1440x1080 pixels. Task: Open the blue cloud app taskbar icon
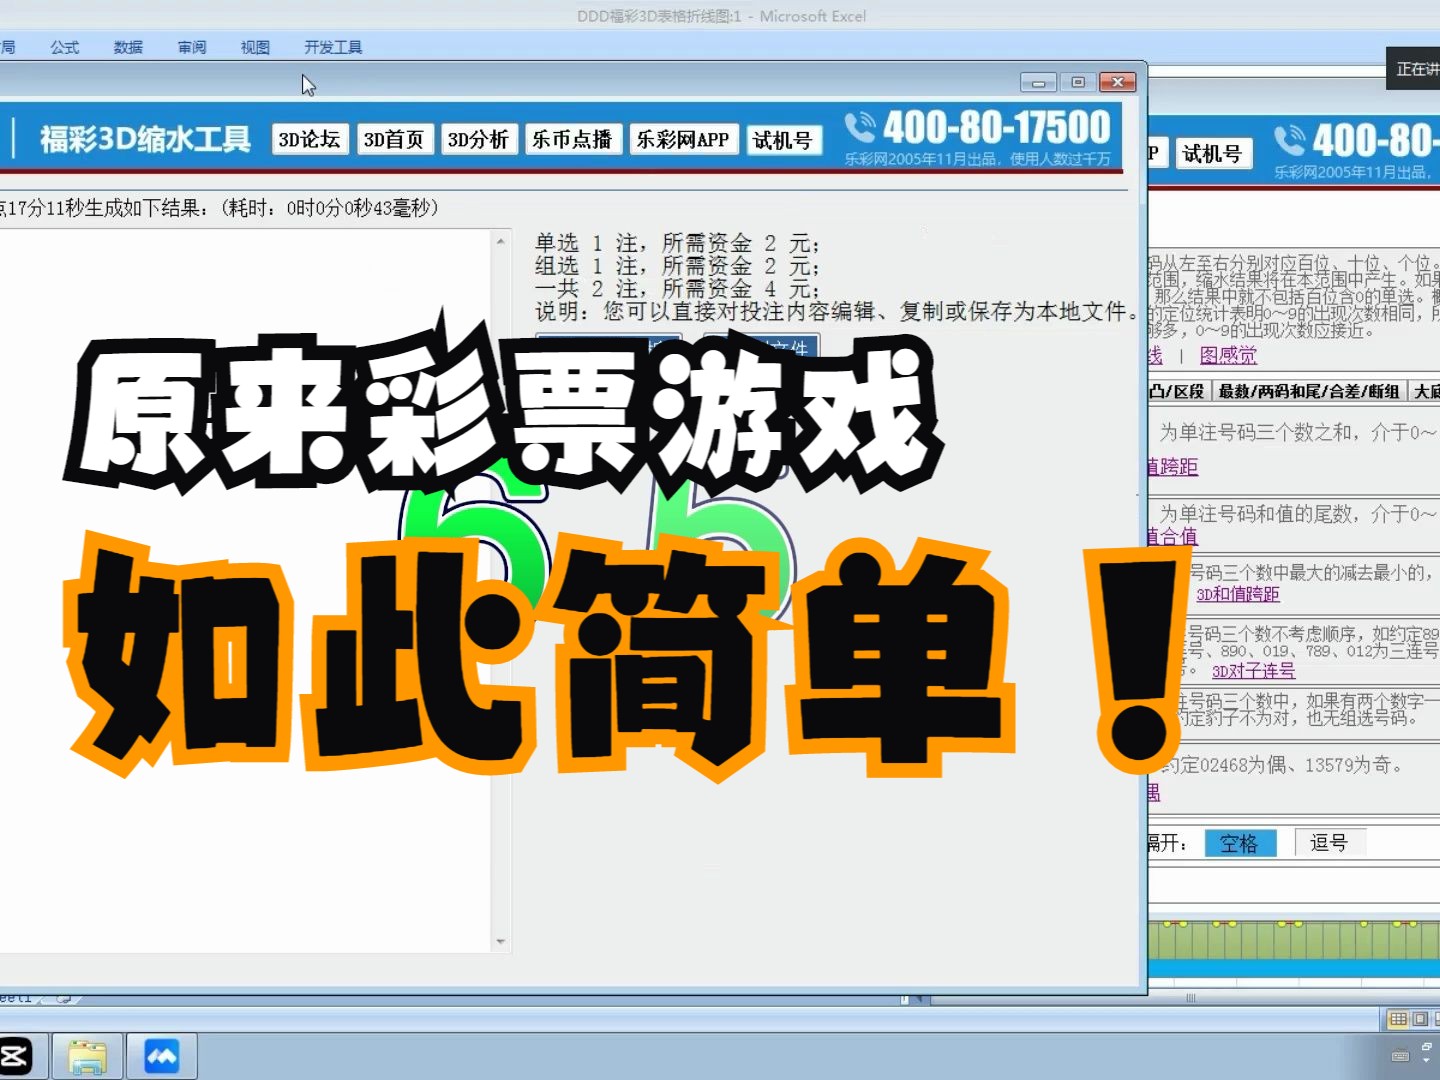click(162, 1057)
